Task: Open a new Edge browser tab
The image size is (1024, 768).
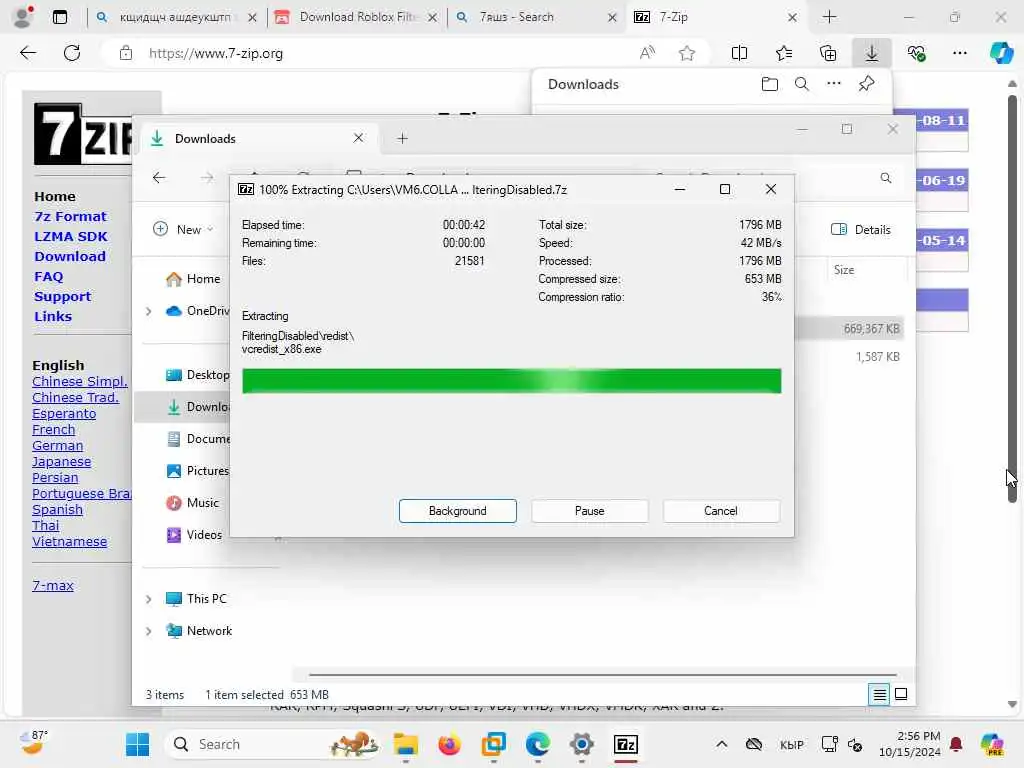Action: tap(829, 17)
